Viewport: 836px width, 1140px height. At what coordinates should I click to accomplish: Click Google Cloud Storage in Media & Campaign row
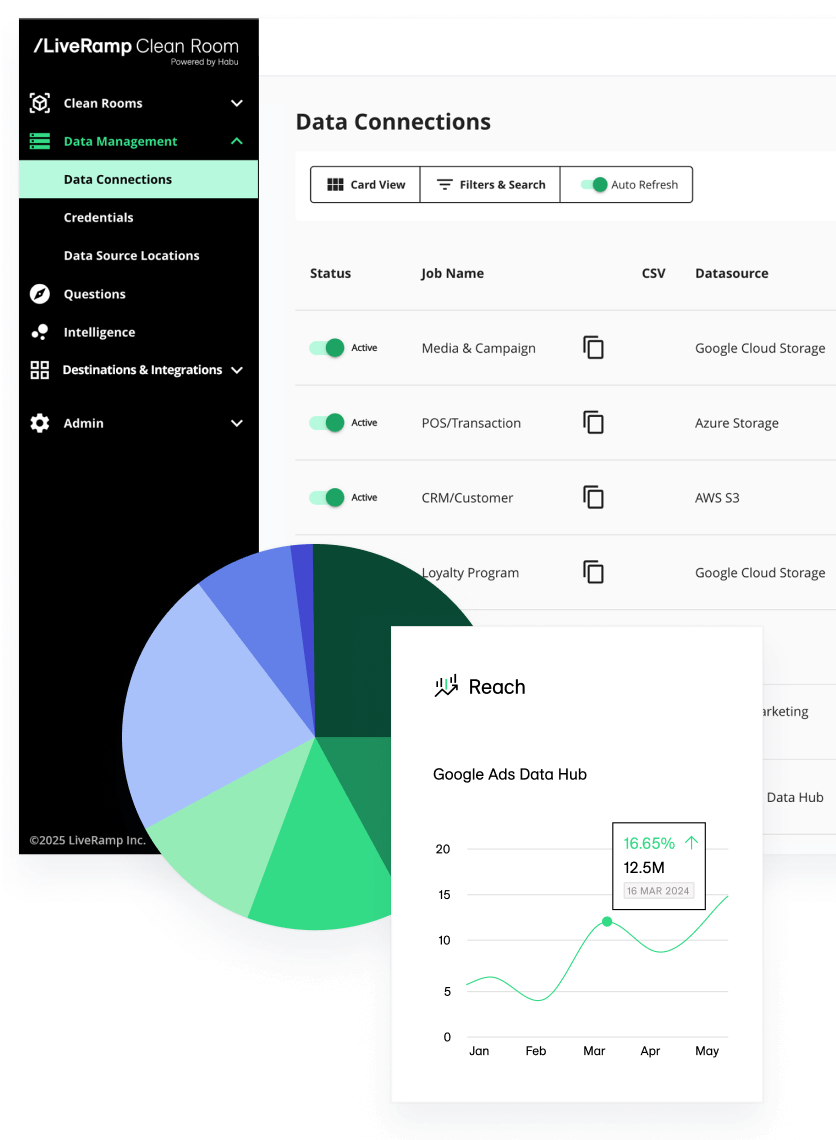(760, 348)
